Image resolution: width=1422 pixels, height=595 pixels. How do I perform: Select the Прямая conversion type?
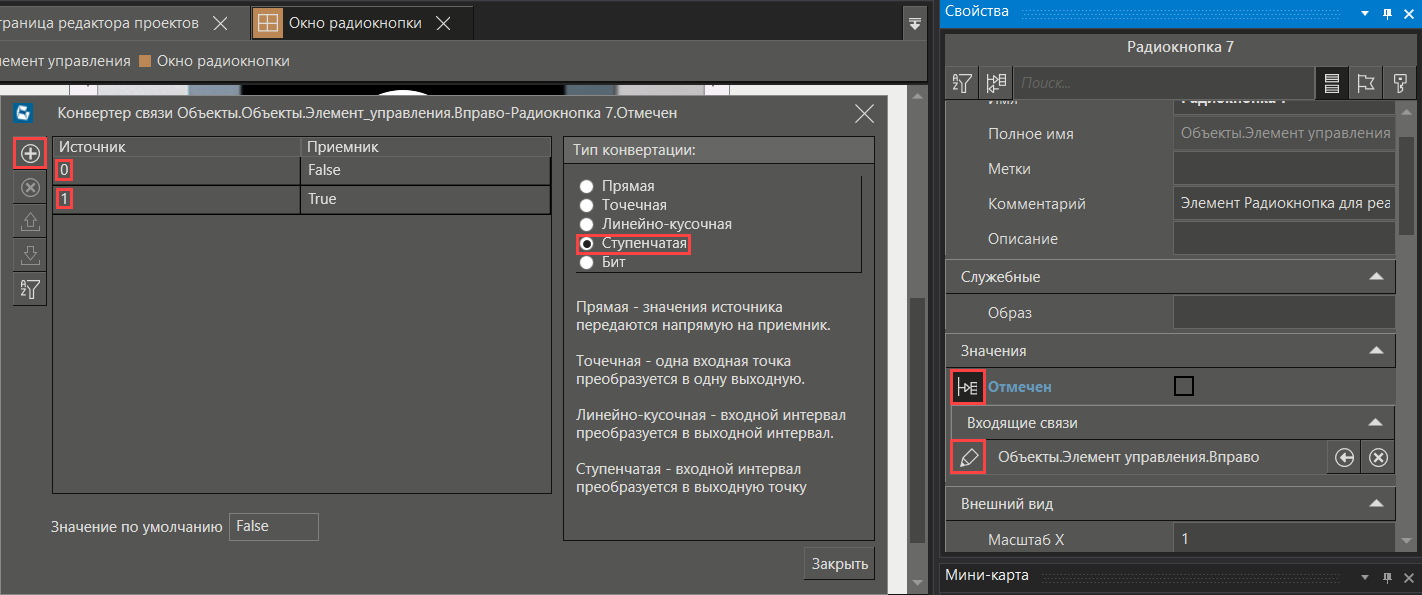click(587, 187)
